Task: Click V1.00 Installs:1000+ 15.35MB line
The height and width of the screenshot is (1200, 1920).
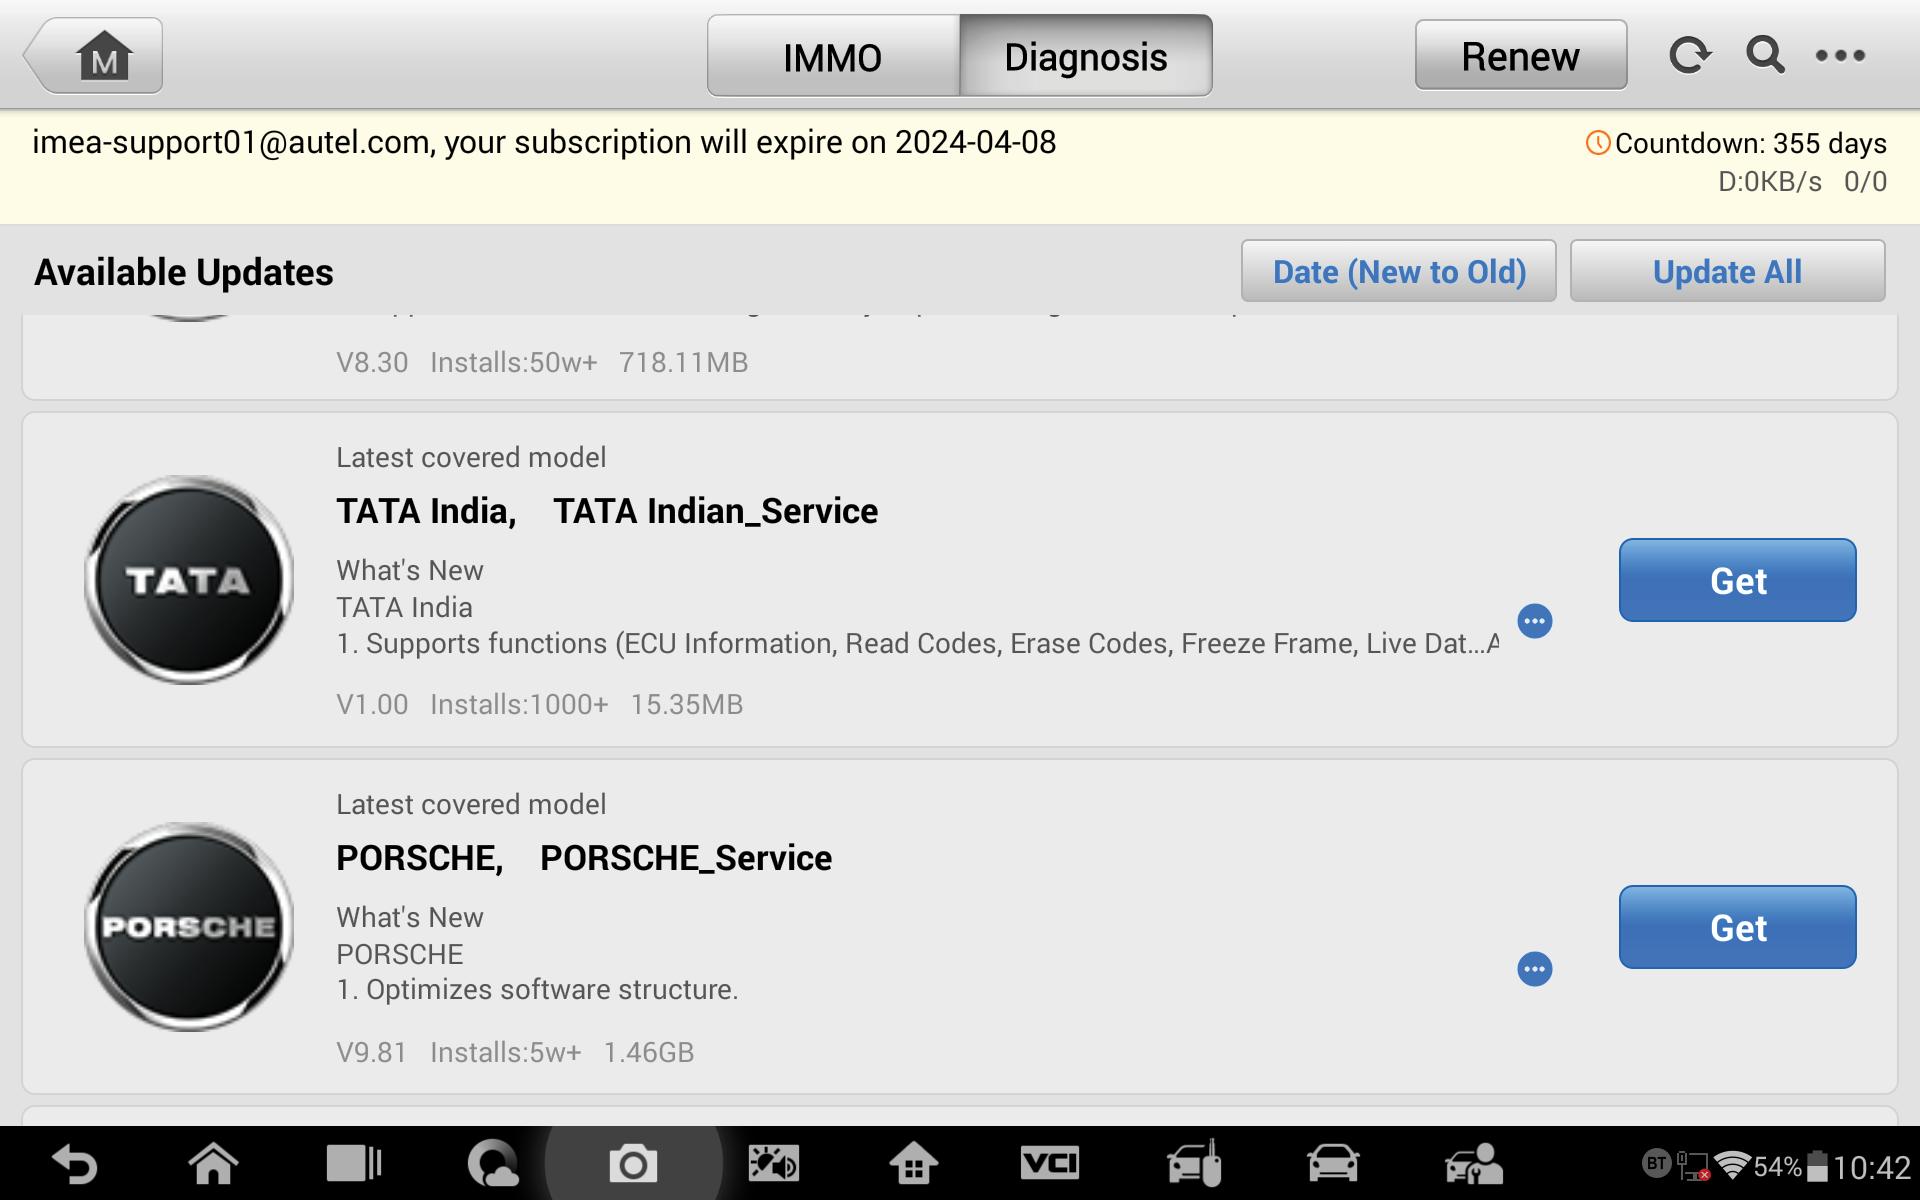Action: [540, 704]
